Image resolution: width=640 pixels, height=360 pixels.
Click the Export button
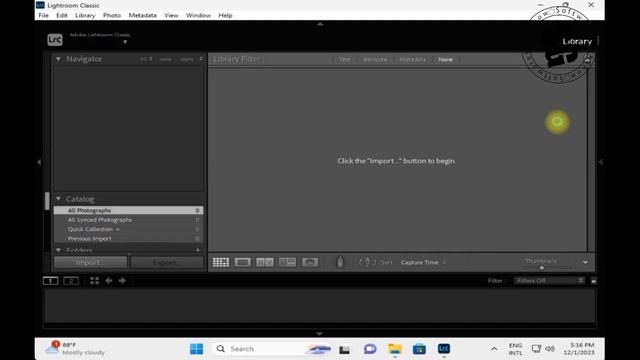click(x=167, y=262)
